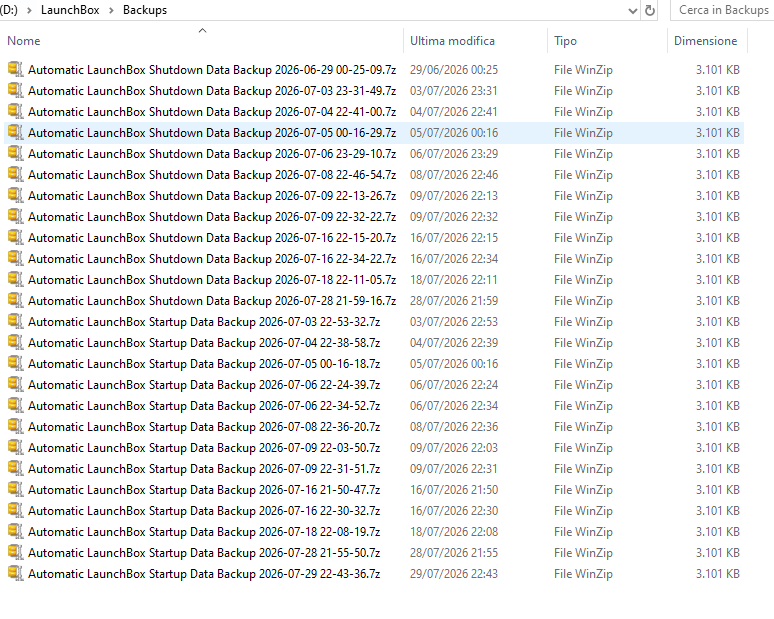Click archive icon of Shutdown Backup 2026-07-08 22-46-54

click(15, 174)
